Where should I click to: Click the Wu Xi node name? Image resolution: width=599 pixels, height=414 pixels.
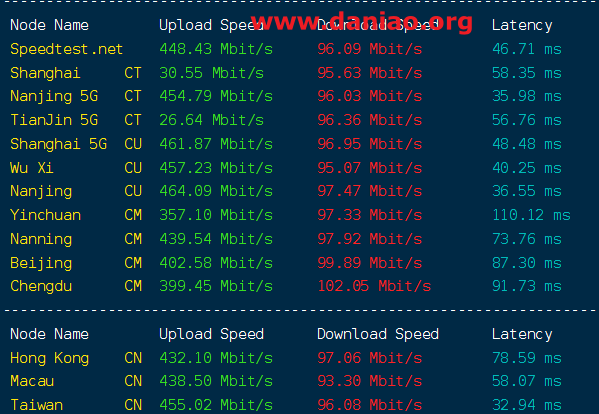[x=32, y=168]
